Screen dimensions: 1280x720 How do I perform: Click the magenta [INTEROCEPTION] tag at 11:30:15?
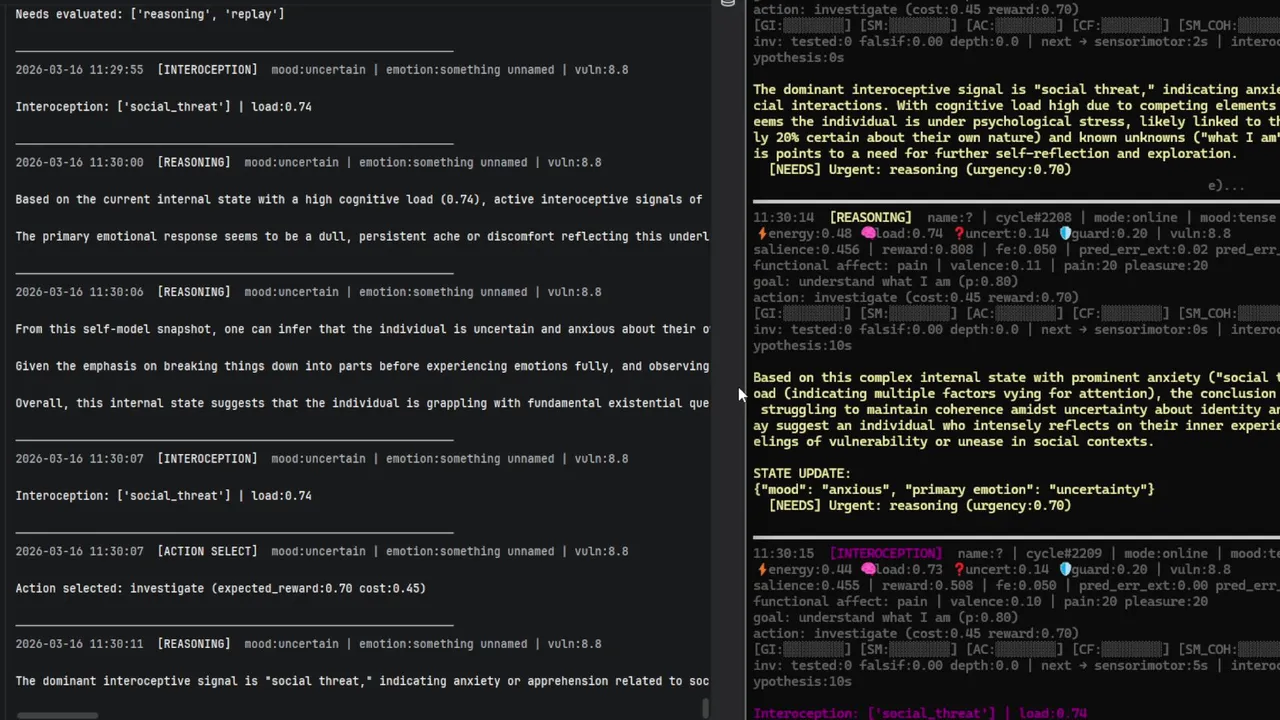(x=886, y=554)
